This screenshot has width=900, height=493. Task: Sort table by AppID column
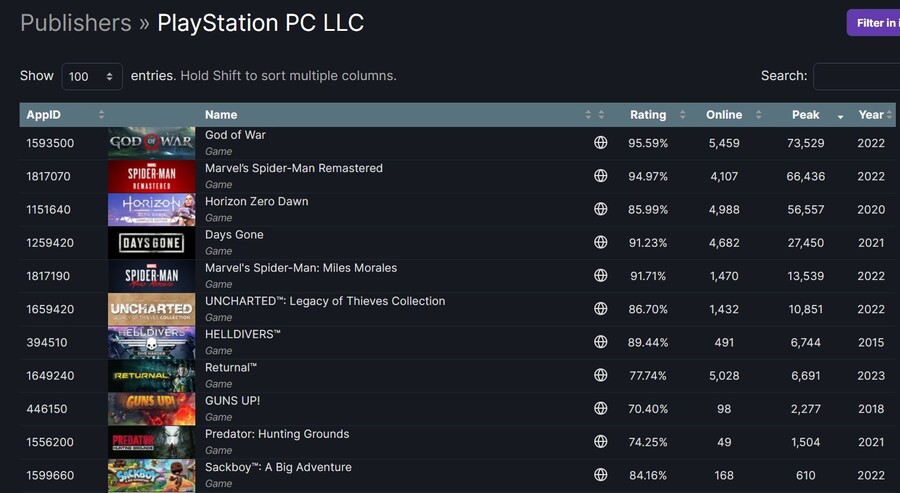[45, 115]
